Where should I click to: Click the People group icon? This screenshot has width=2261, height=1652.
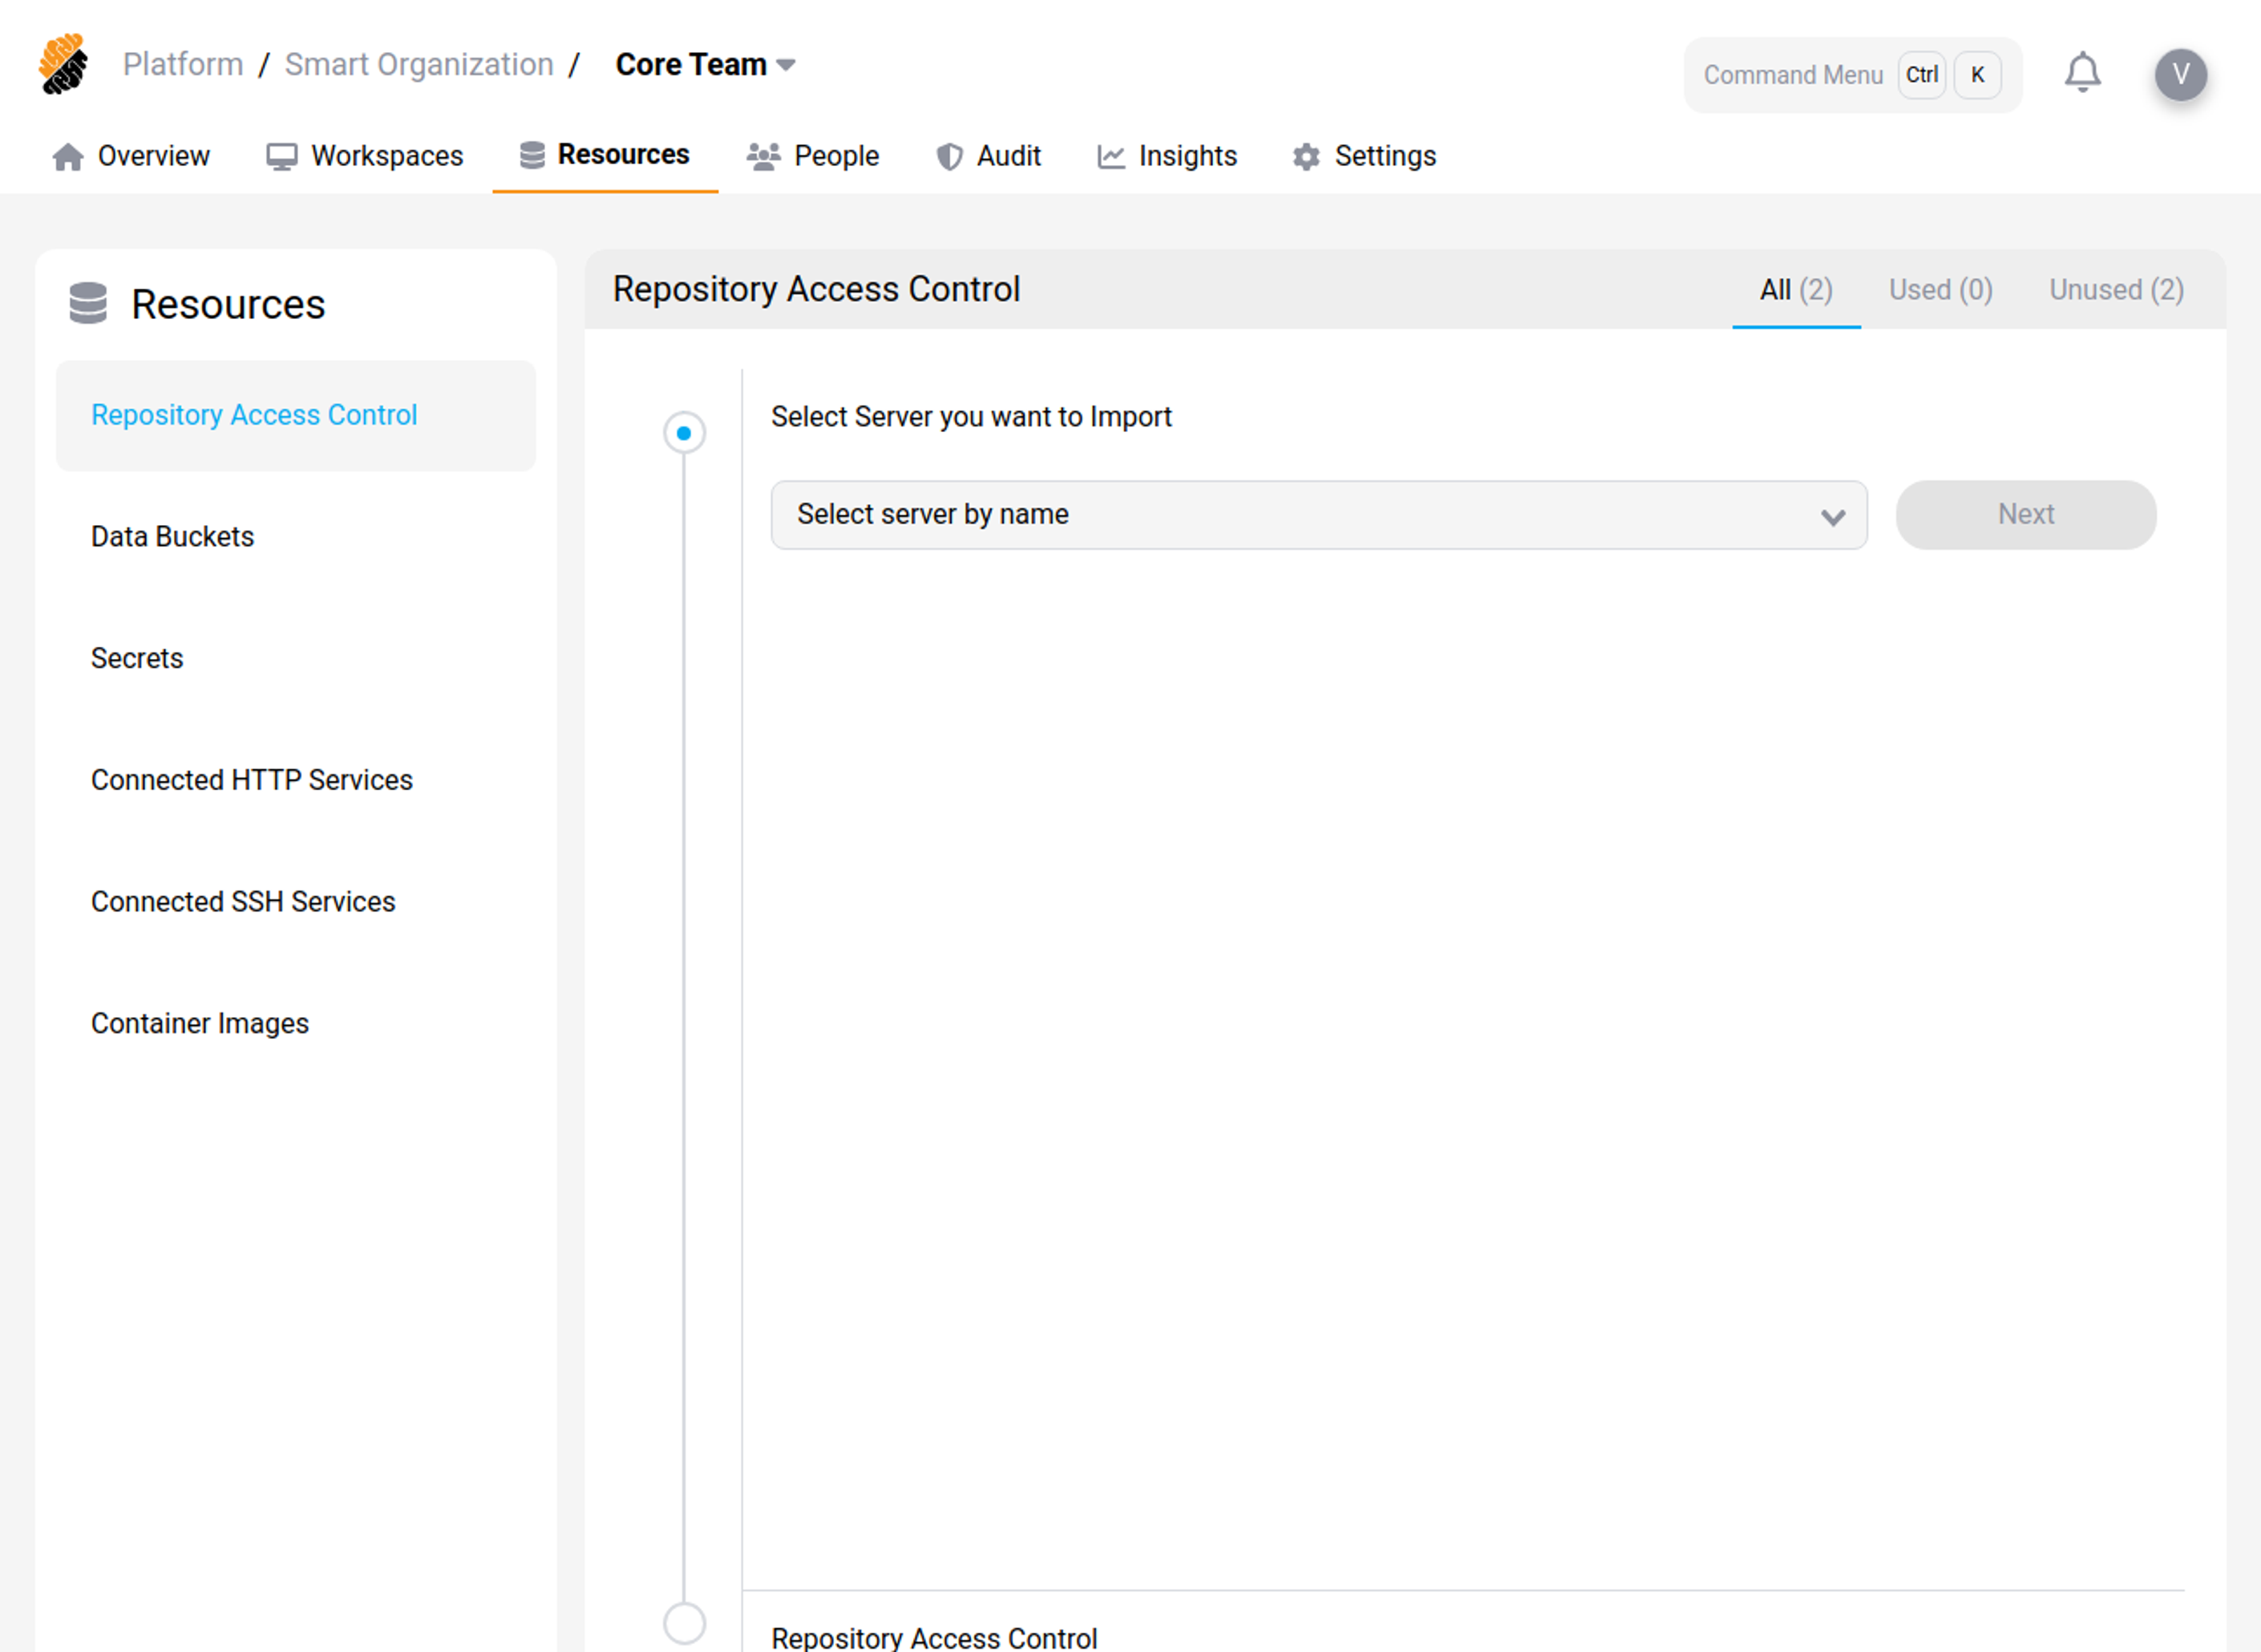pos(763,156)
